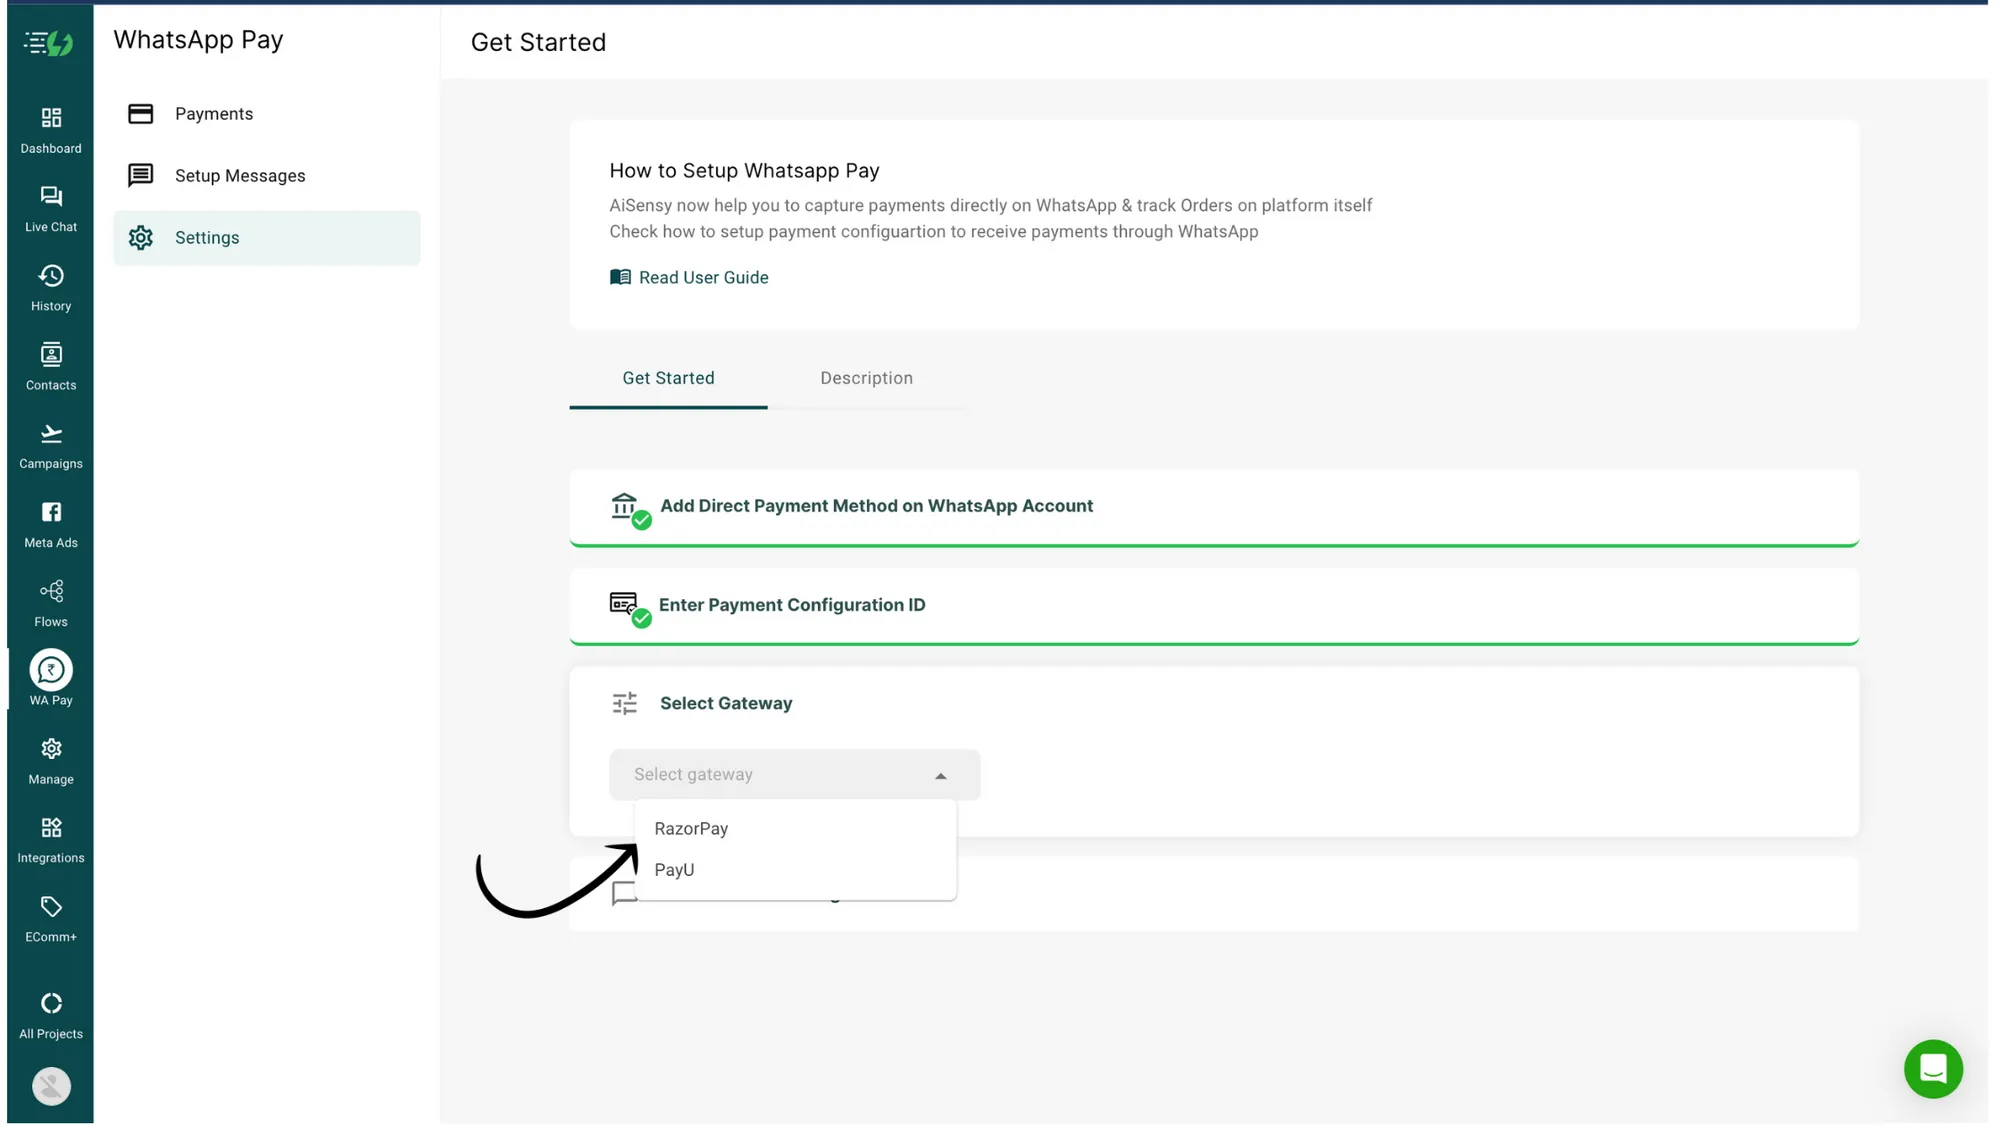2000x1125 pixels.
Task: Check the Add Direct Payment Method step
Action: (x=875, y=506)
